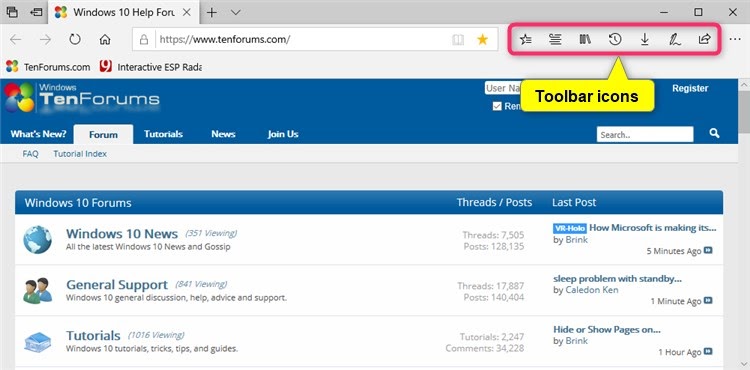Open the Join Us tab
Screen dimensions: 750x370
(x=283, y=134)
